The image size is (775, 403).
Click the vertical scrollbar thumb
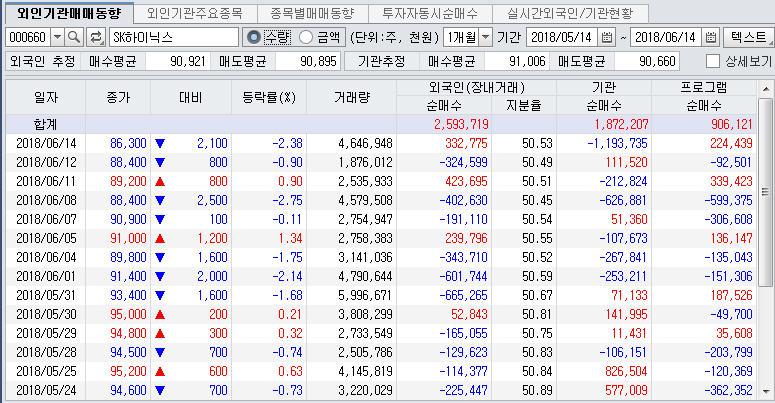point(766,192)
